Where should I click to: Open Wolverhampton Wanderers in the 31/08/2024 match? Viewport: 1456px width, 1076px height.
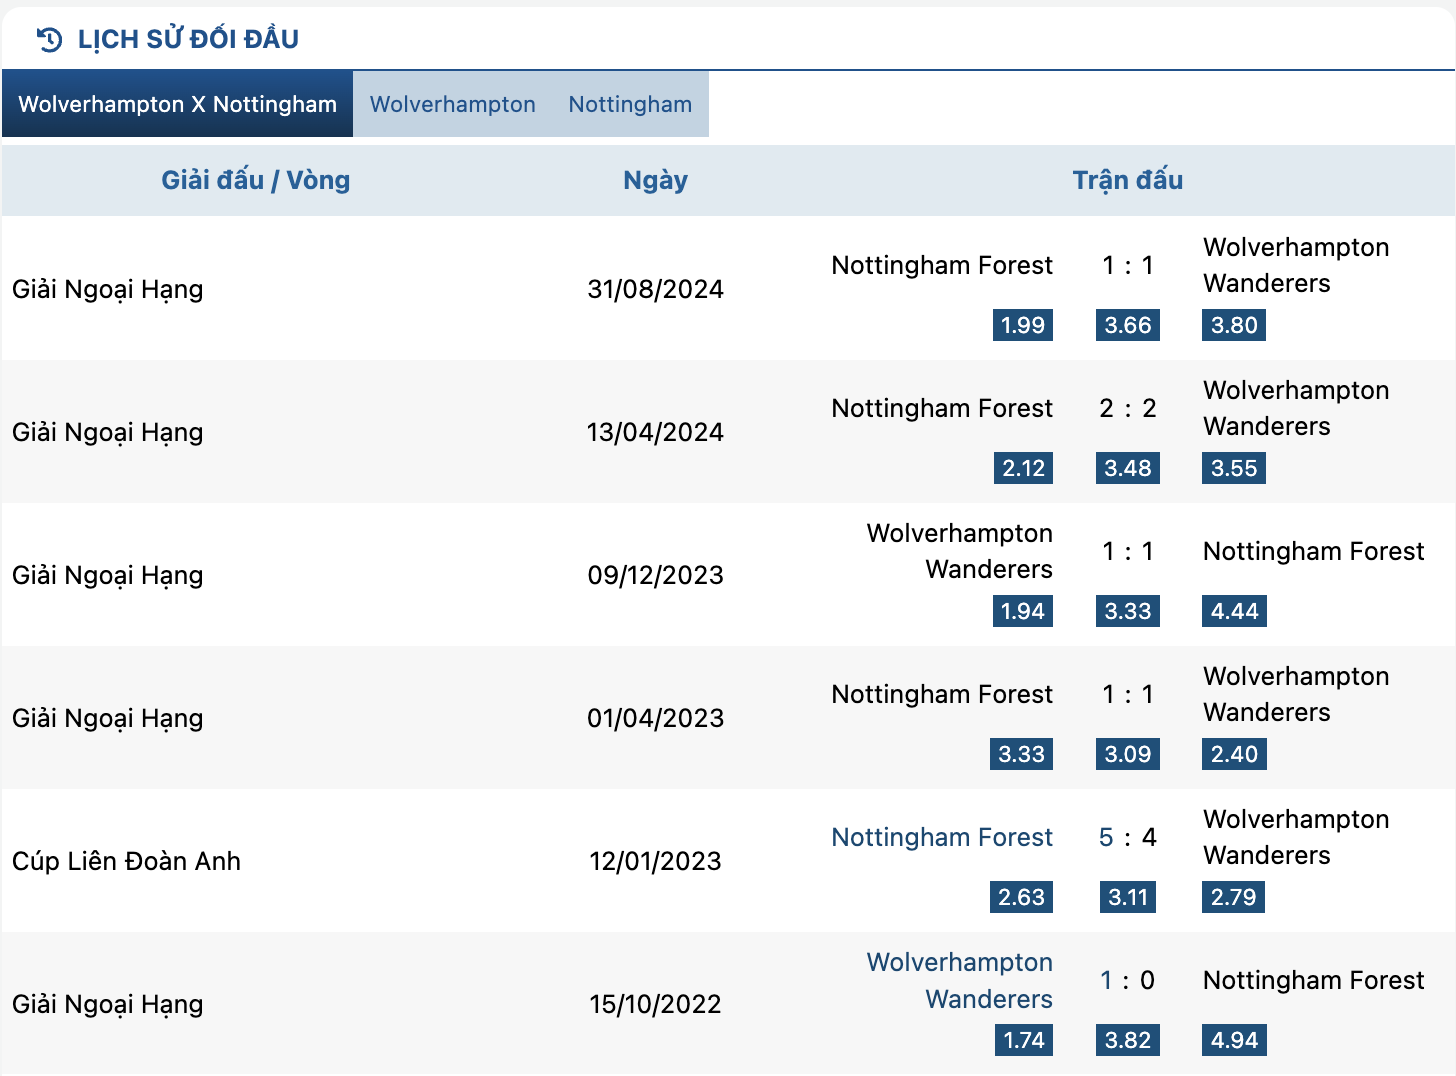[1296, 265]
